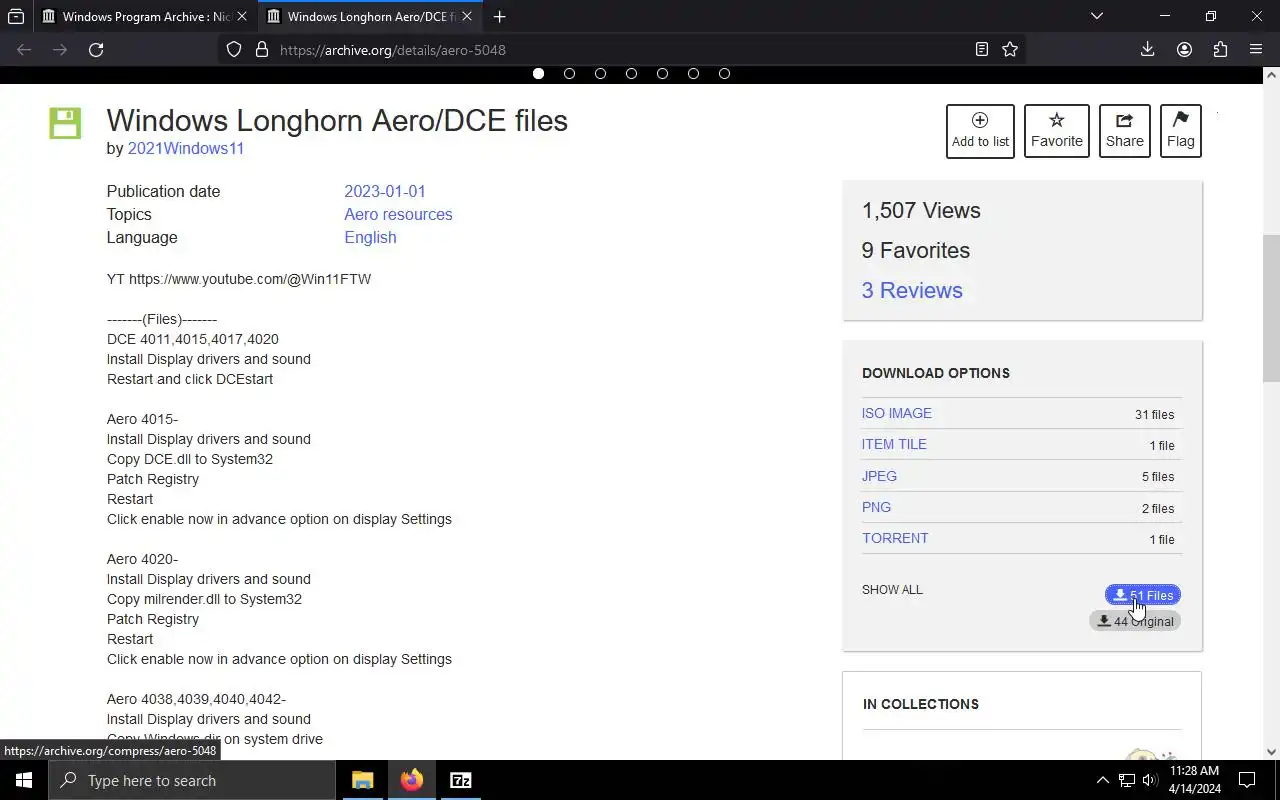
Task: Open the 2023-01-01 publication date link
Action: [x=385, y=191]
